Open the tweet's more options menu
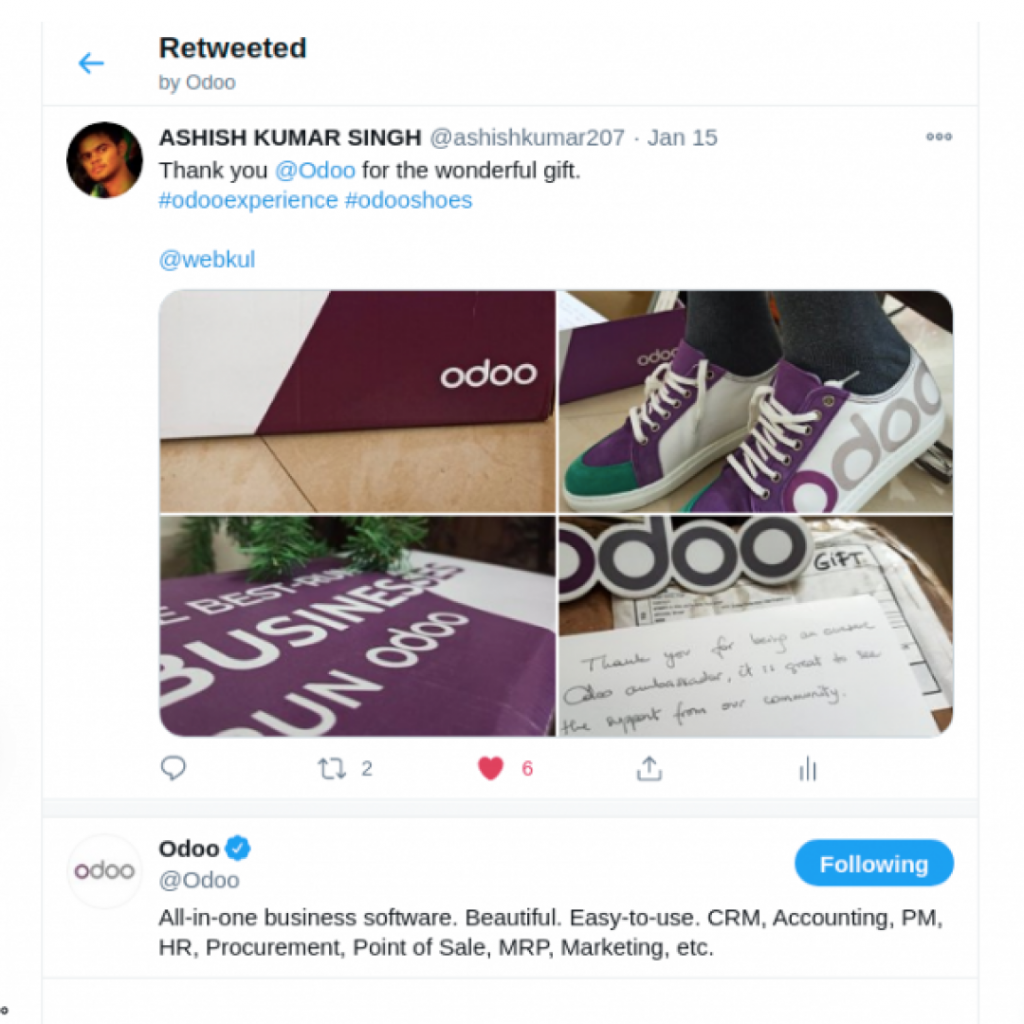Screen dimensions: 1024x1024 pyautogui.click(x=938, y=137)
